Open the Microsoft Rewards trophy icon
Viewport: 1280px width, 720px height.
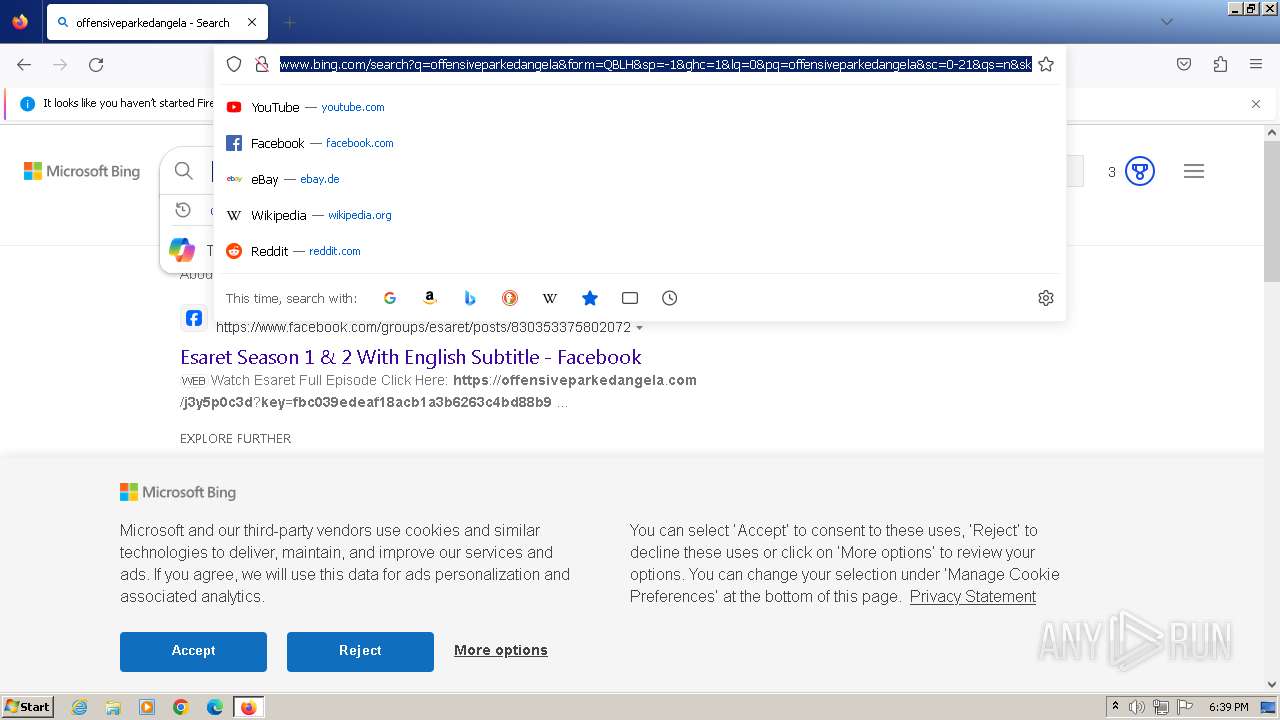coord(1140,171)
